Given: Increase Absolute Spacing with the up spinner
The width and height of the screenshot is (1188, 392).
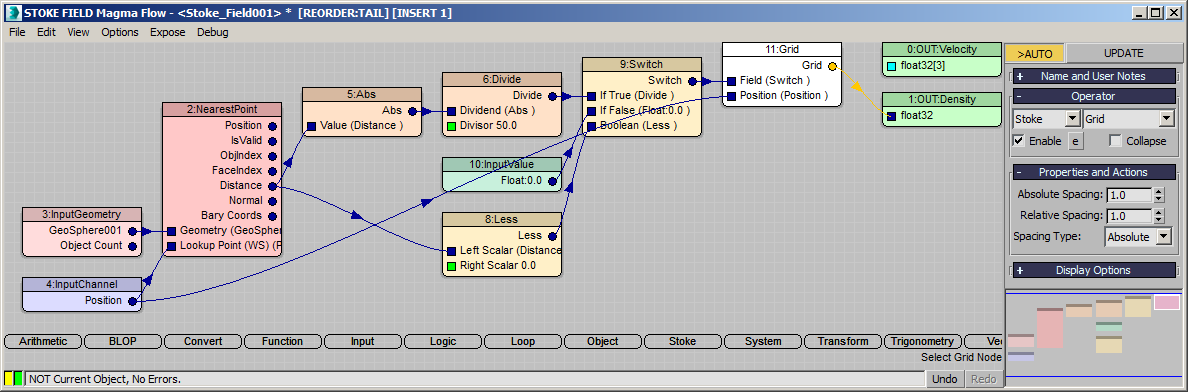Looking at the screenshot, I should [1158, 191].
